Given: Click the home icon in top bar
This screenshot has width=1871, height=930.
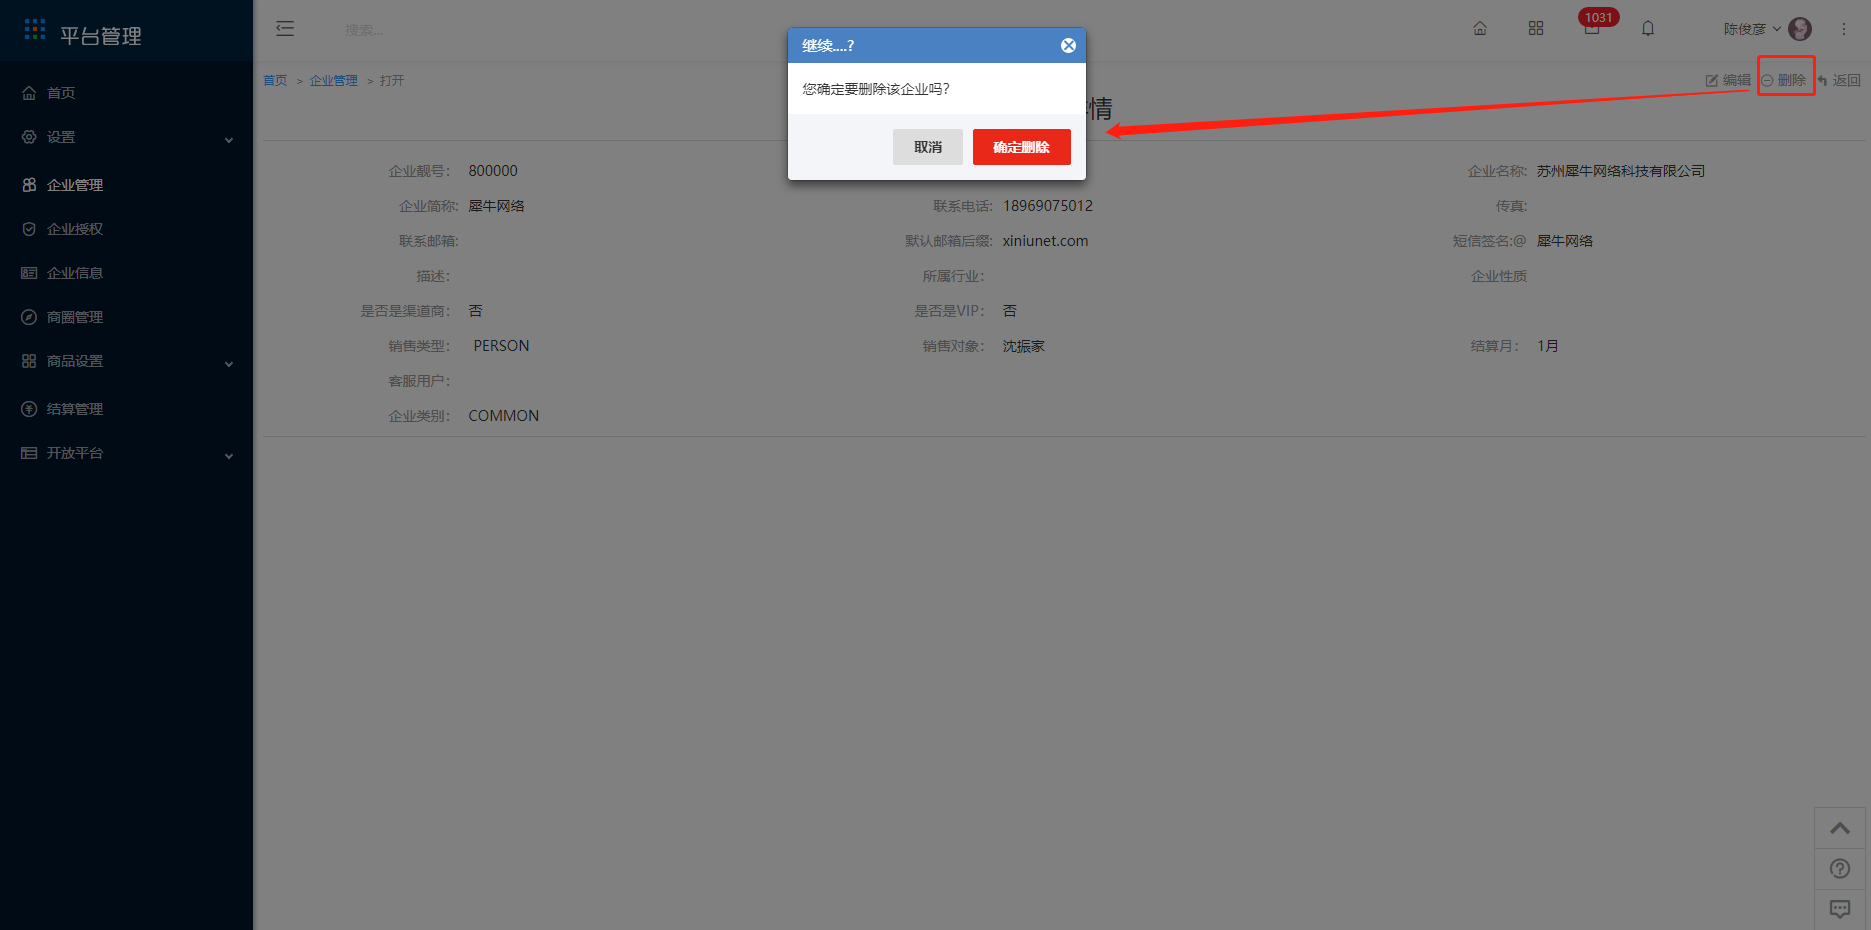Looking at the screenshot, I should [x=1480, y=29].
